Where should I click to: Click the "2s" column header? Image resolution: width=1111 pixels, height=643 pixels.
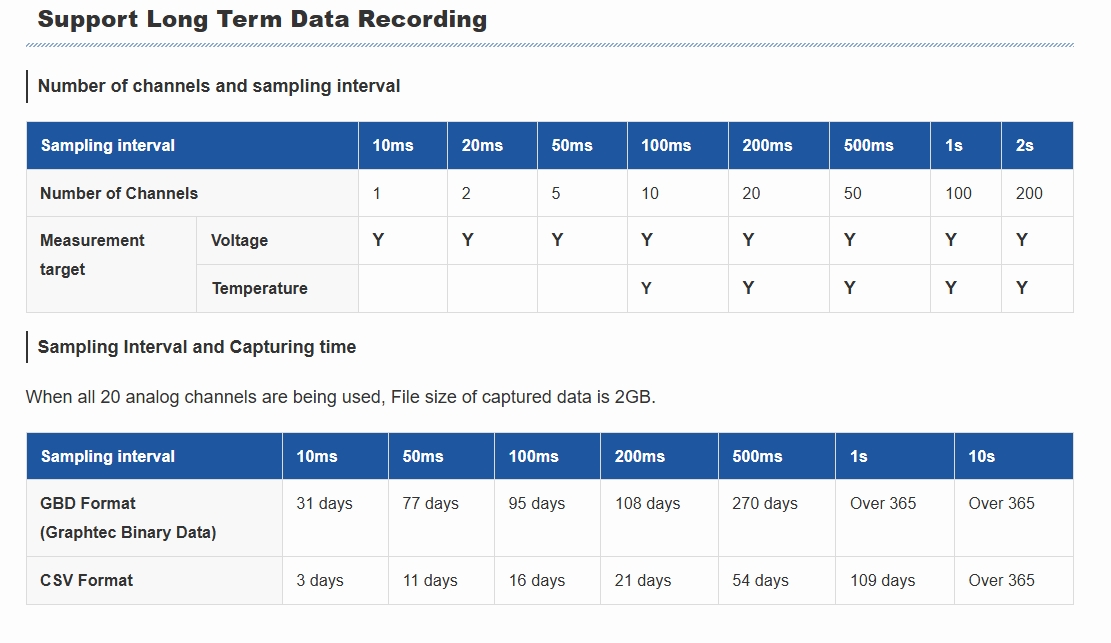1024,145
